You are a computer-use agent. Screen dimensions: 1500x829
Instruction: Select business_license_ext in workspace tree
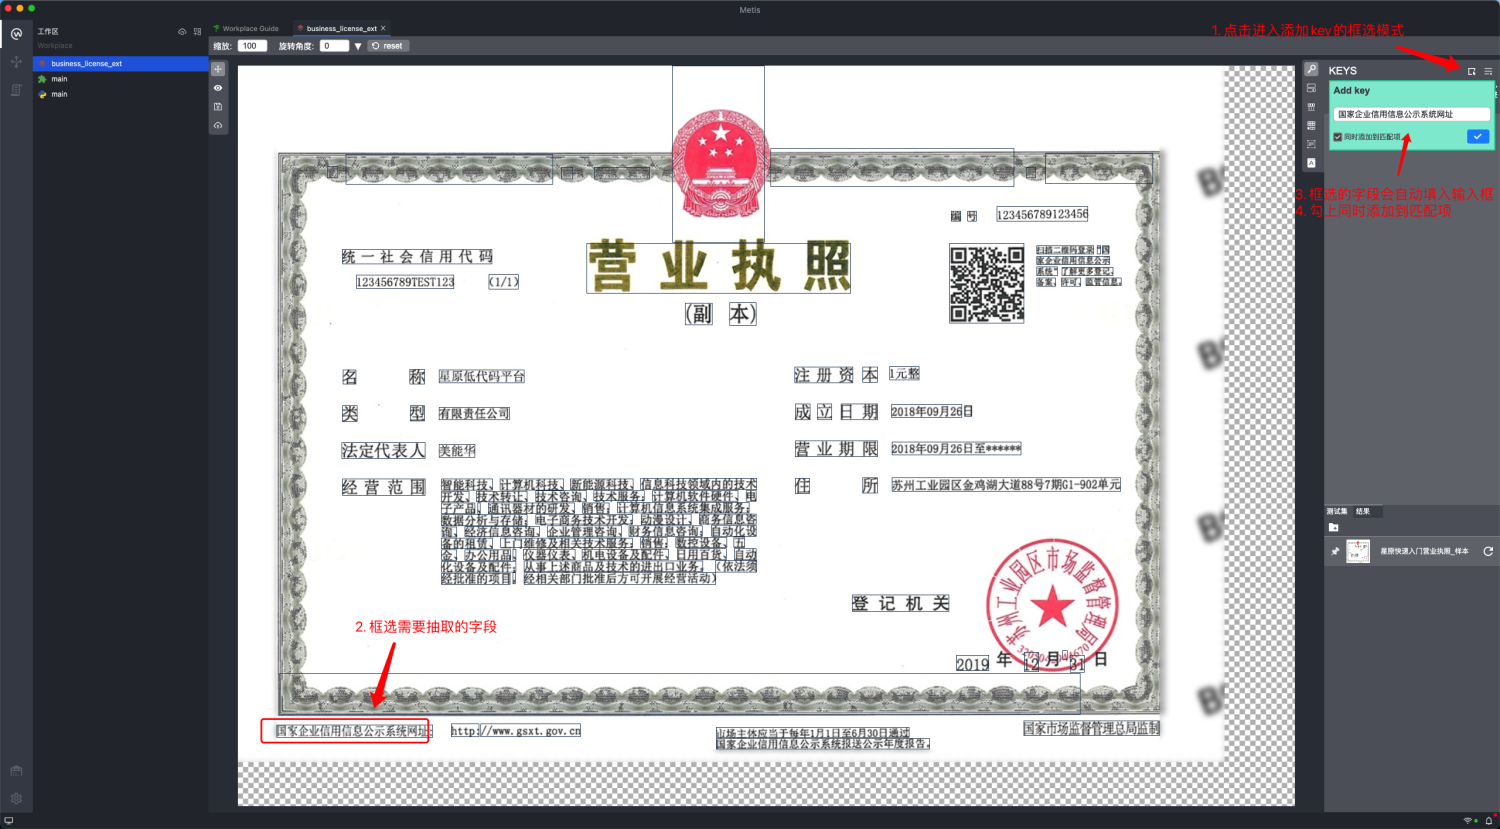point(120,63)
